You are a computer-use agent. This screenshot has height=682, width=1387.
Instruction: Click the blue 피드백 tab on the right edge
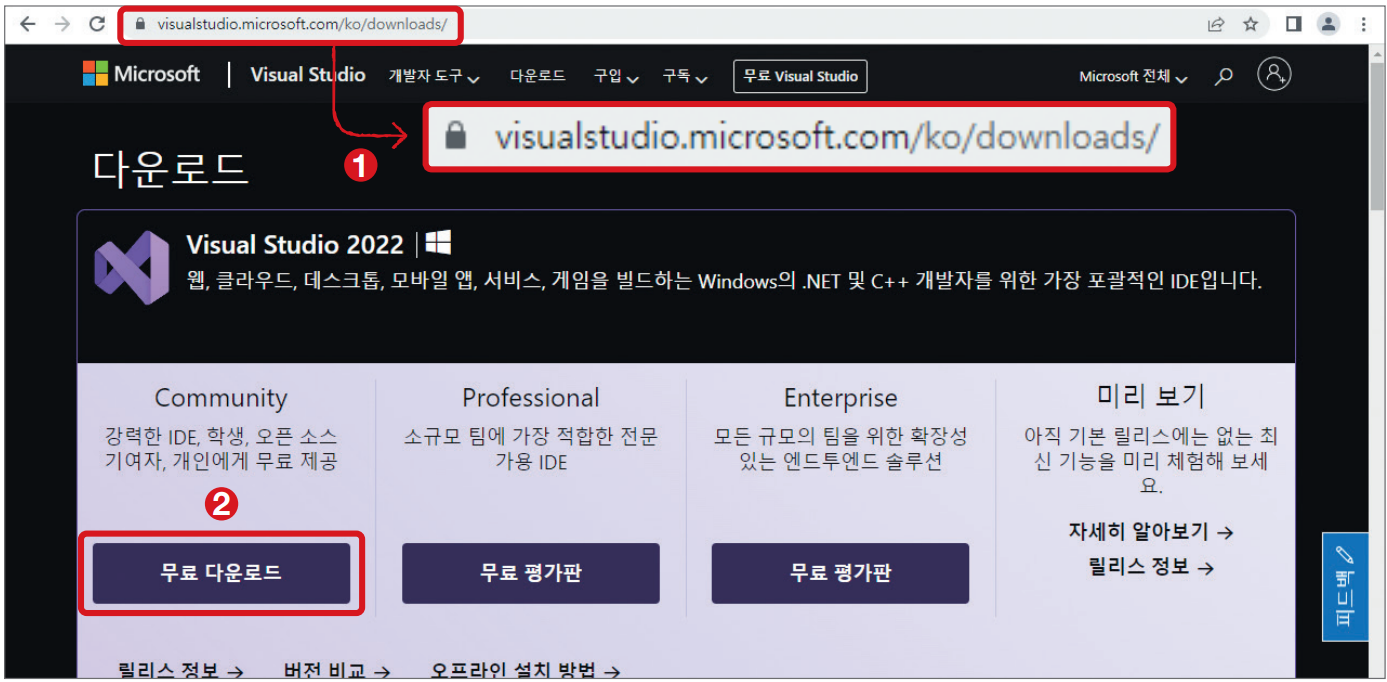1344,584
